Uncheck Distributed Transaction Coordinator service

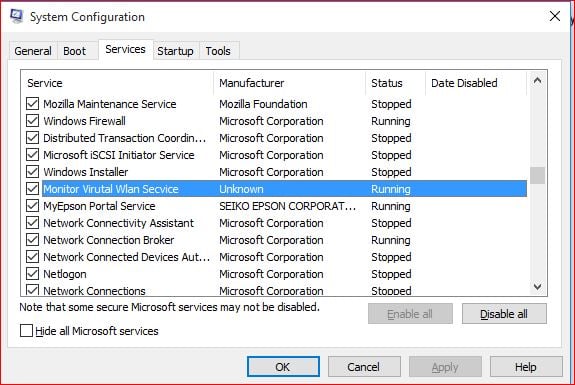[32, 138]
